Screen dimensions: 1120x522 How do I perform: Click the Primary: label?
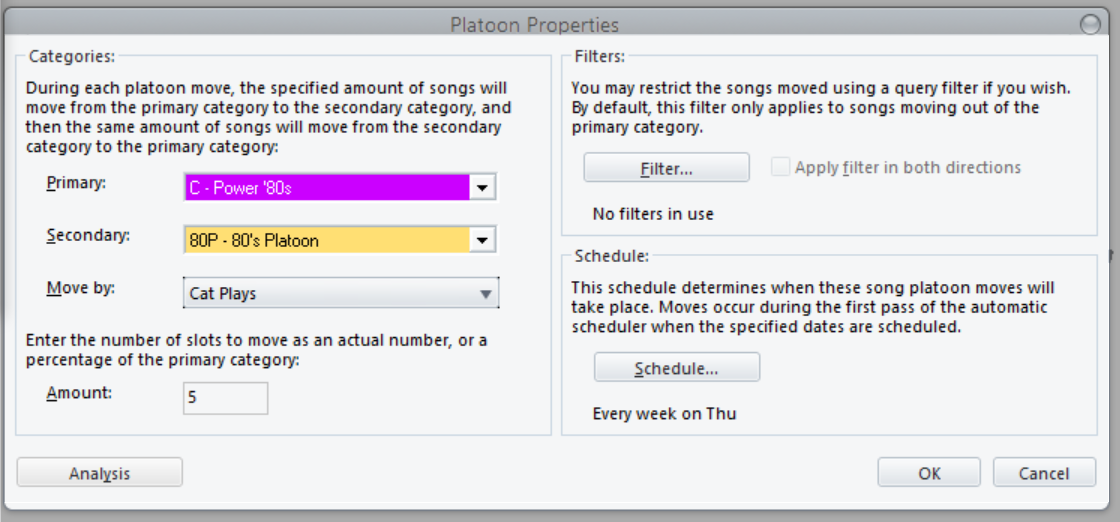(x=75, y=183)
